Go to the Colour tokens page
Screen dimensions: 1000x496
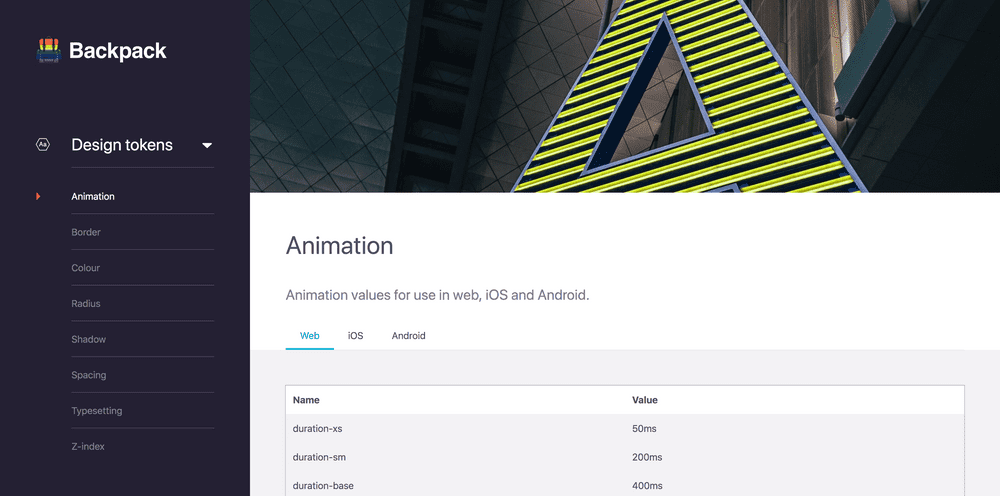point(86,268)
